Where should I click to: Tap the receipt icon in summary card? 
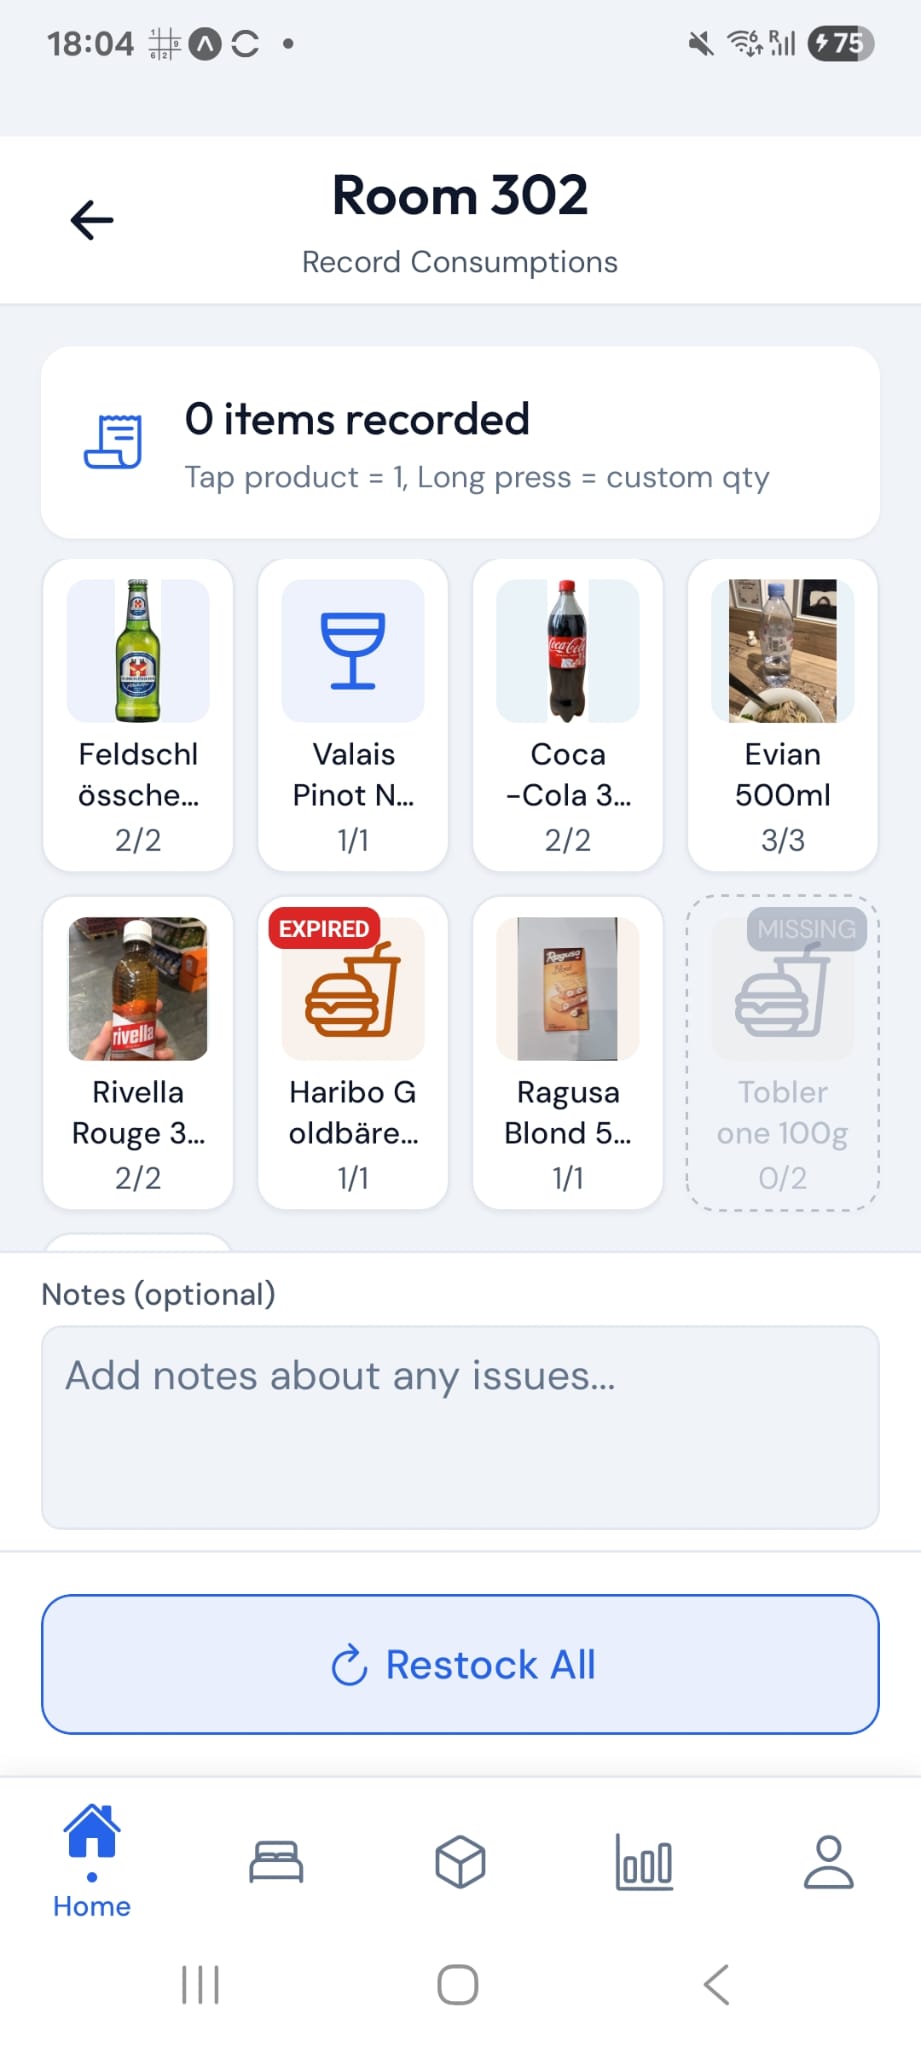pyautogui.click(x=113, y=442)
